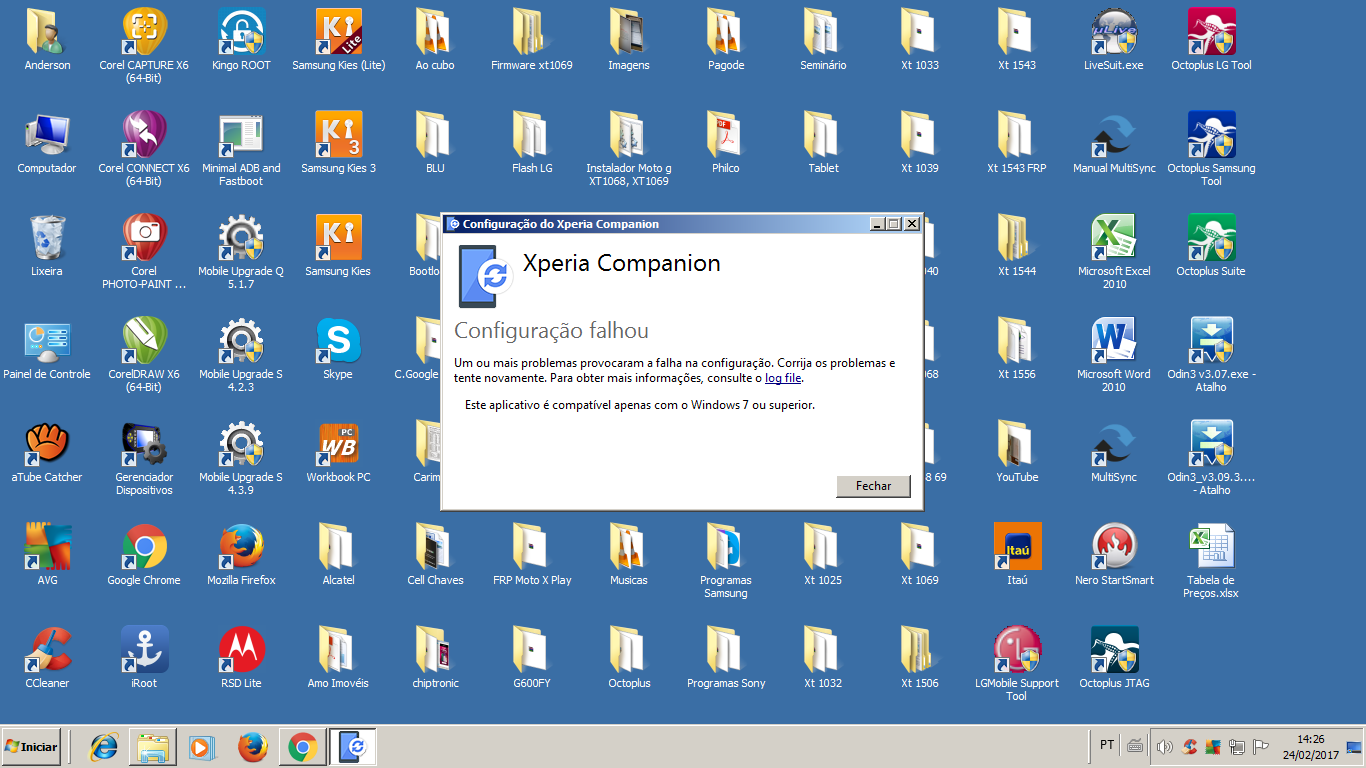Image resolution: width=1366 pixels, height=768 pixels.
Task: Click the Show desktop button
Action: pos(1354,747)
